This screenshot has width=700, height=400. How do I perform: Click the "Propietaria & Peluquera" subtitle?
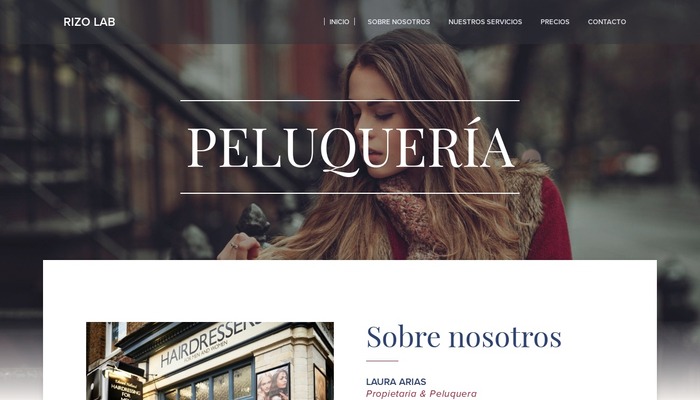421,394
